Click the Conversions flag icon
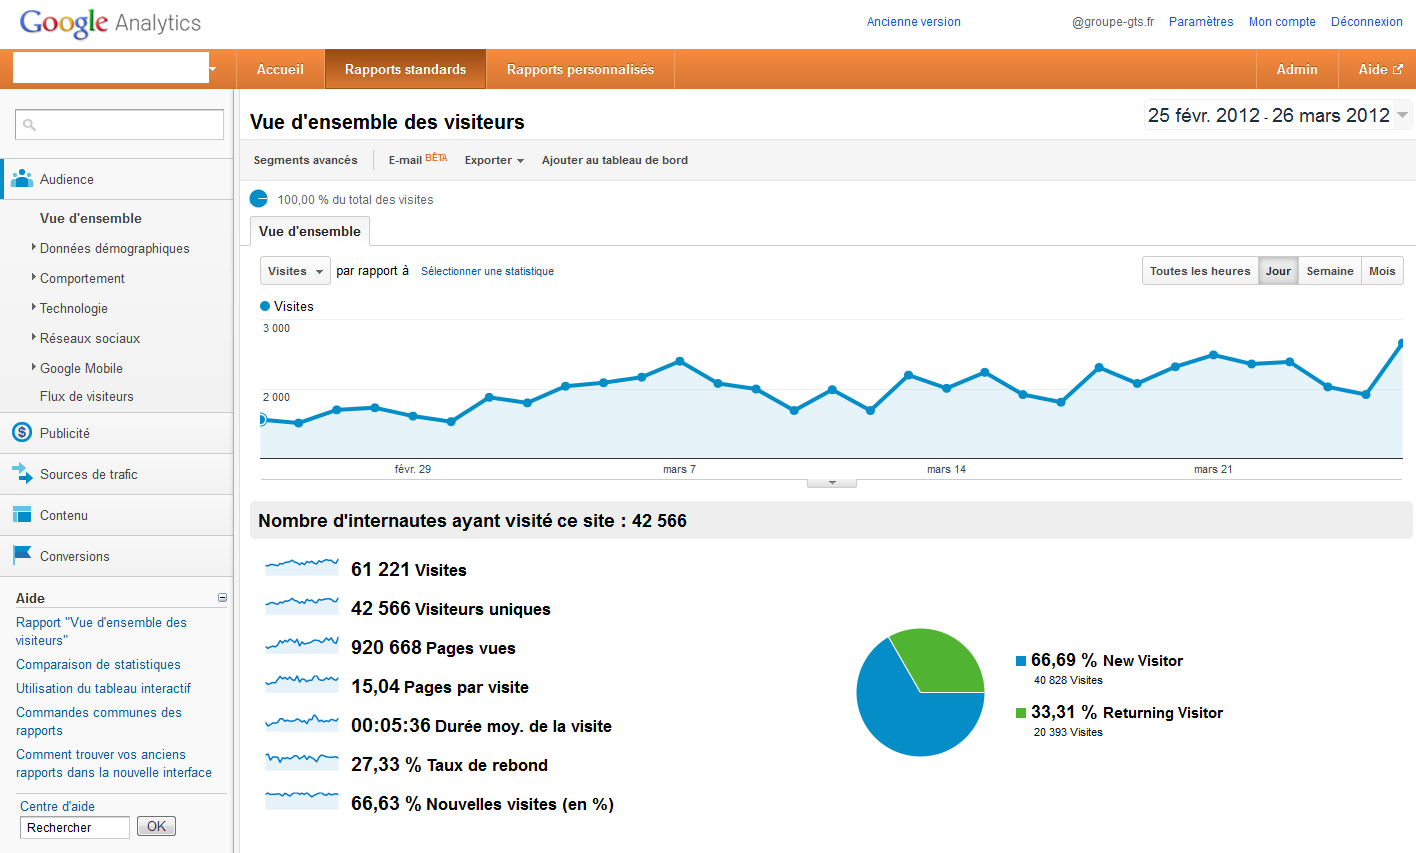Screen dimensions: 1416x853 pyautogui.click(x=22, y=555)
